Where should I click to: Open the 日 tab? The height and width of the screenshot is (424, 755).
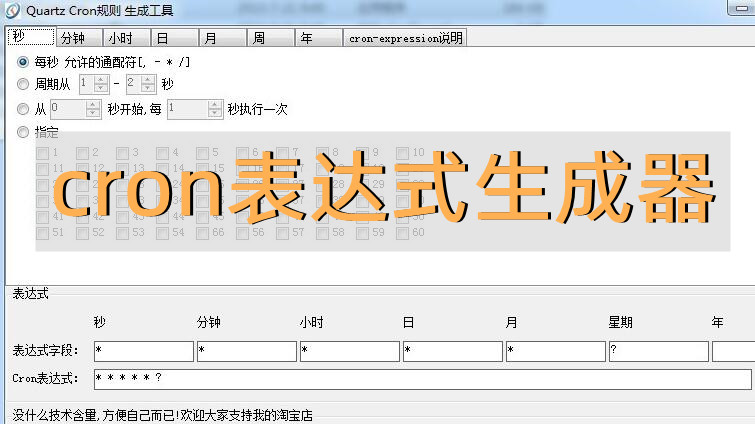(175, 38)
